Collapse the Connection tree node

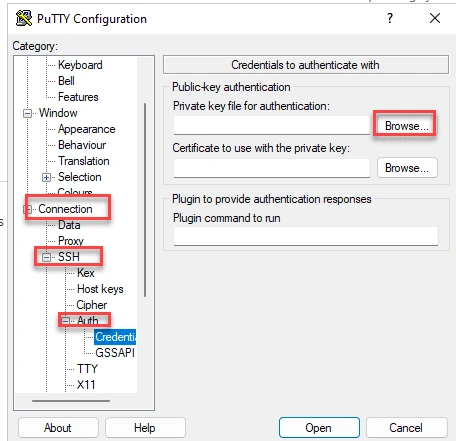tap(27, 209)
